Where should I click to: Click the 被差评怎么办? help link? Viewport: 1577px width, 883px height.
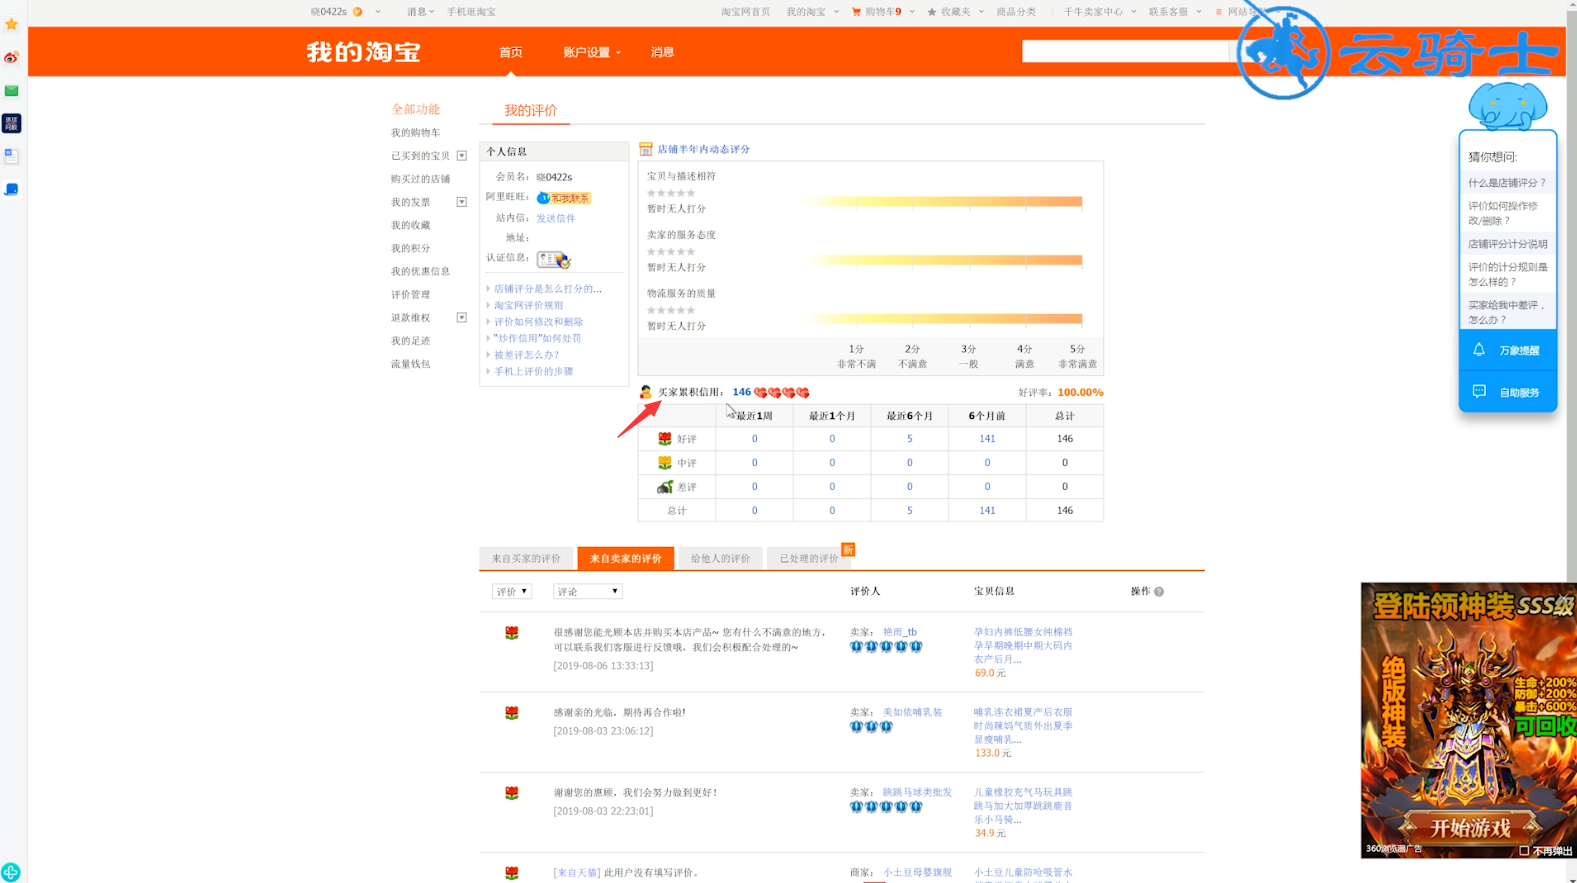(x=526, y=355)
